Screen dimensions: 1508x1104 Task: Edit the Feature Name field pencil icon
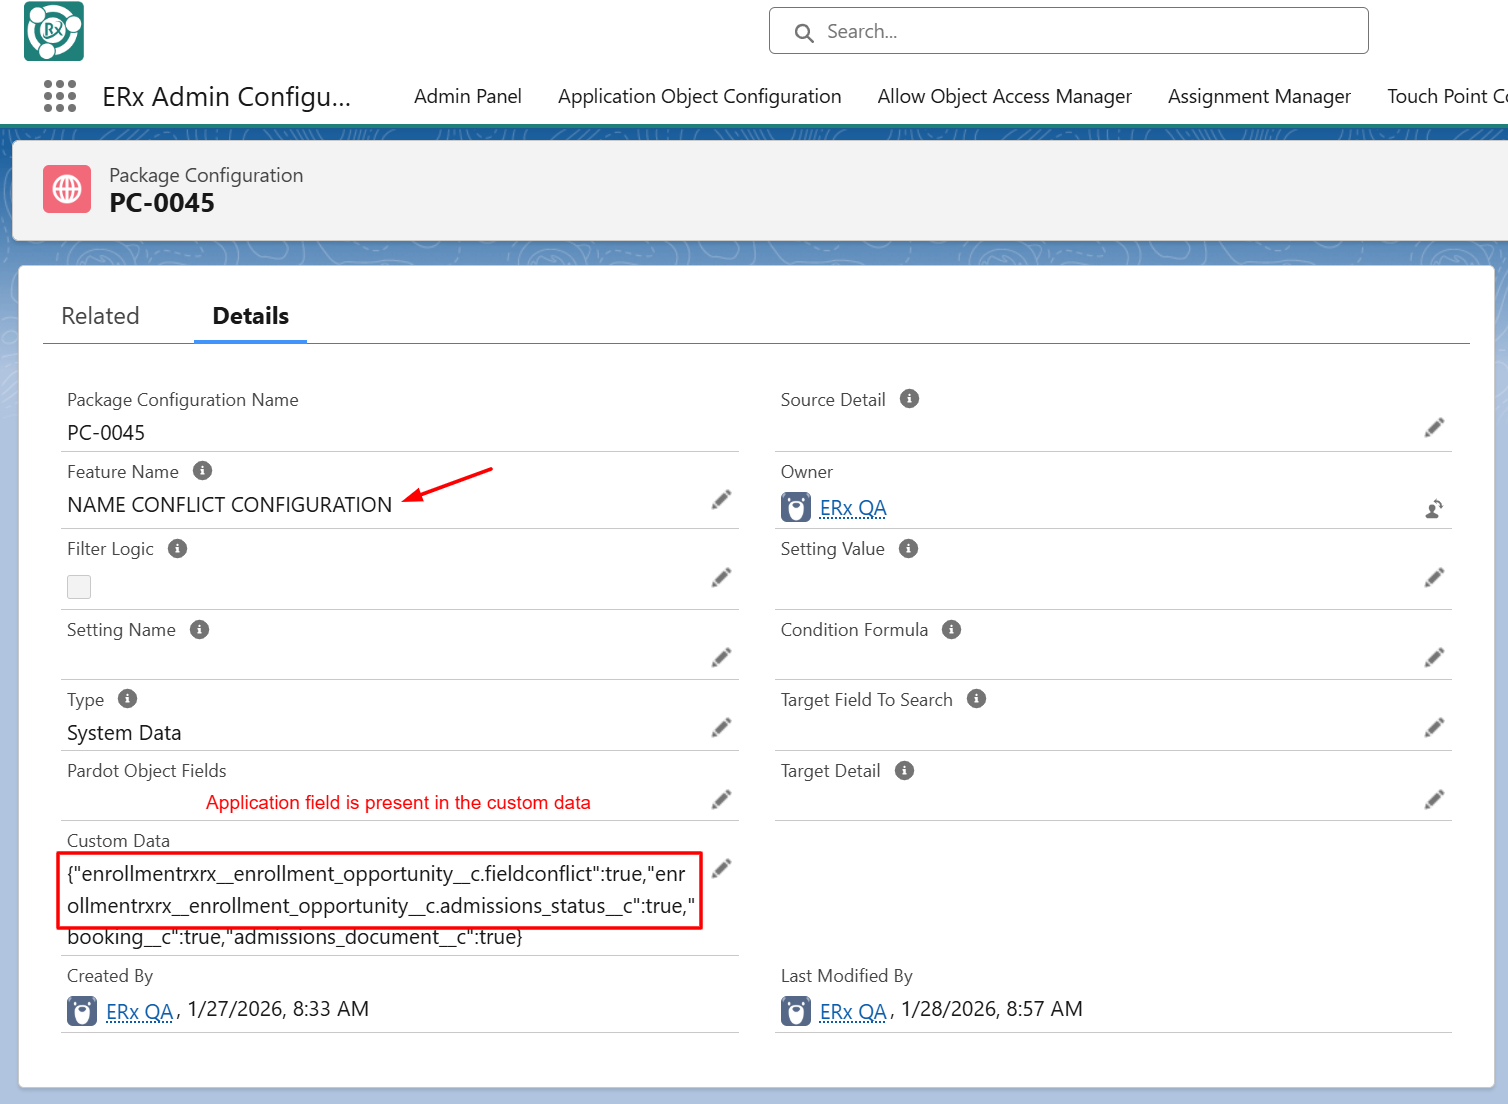[x=721, y=500]
